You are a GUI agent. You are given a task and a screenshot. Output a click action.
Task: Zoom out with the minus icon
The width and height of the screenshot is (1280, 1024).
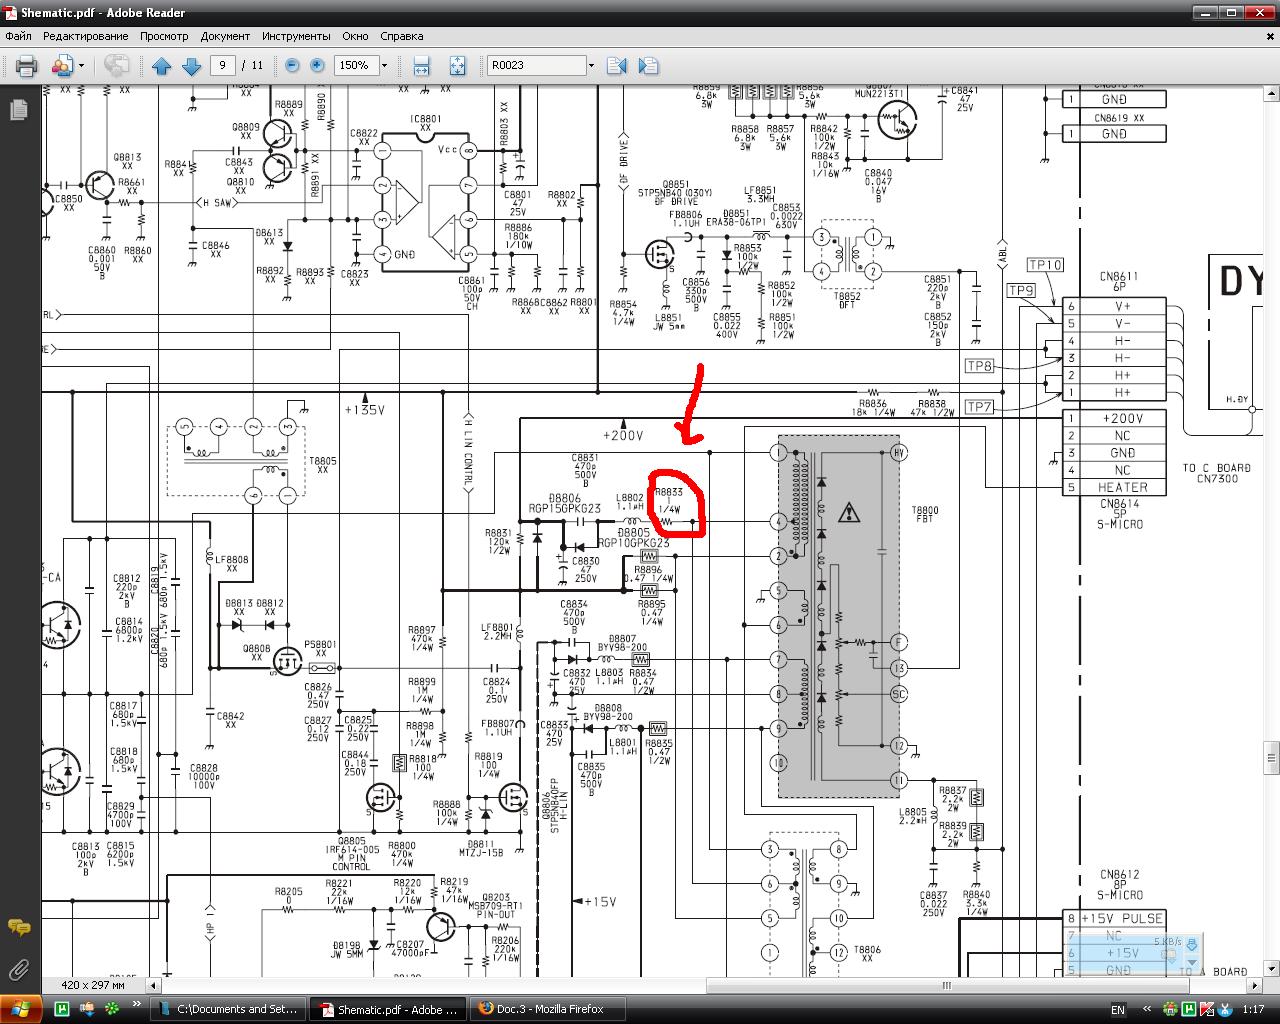292,65
